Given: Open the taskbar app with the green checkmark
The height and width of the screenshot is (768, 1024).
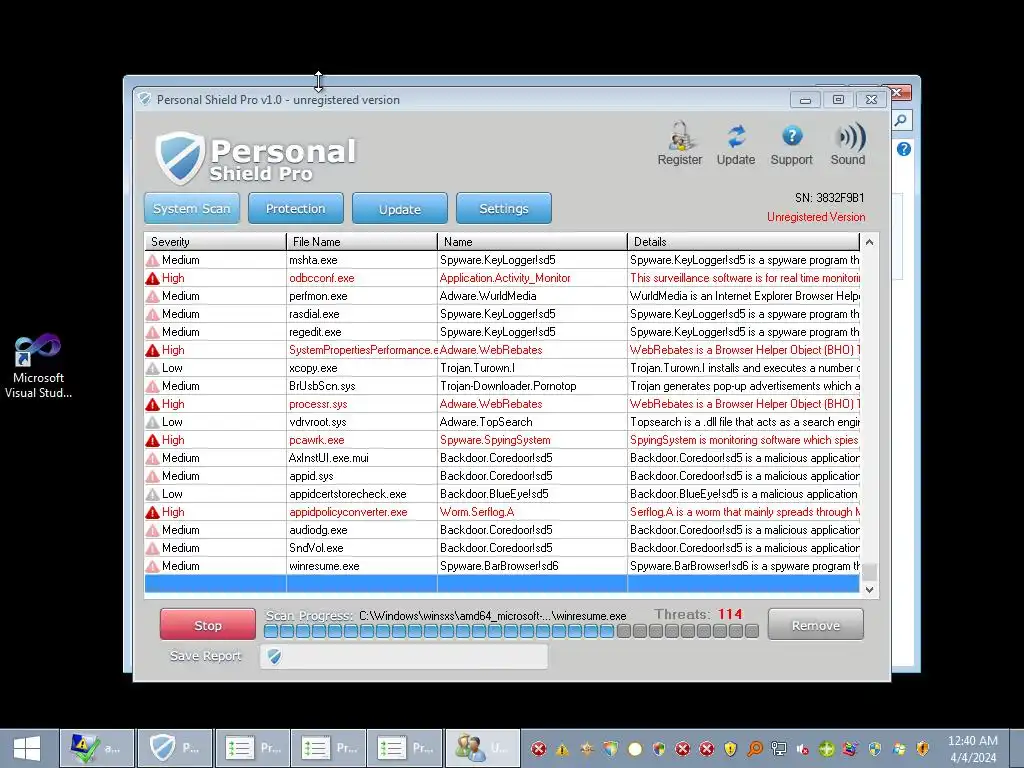Looking at the screenshot, I should 97,748.
